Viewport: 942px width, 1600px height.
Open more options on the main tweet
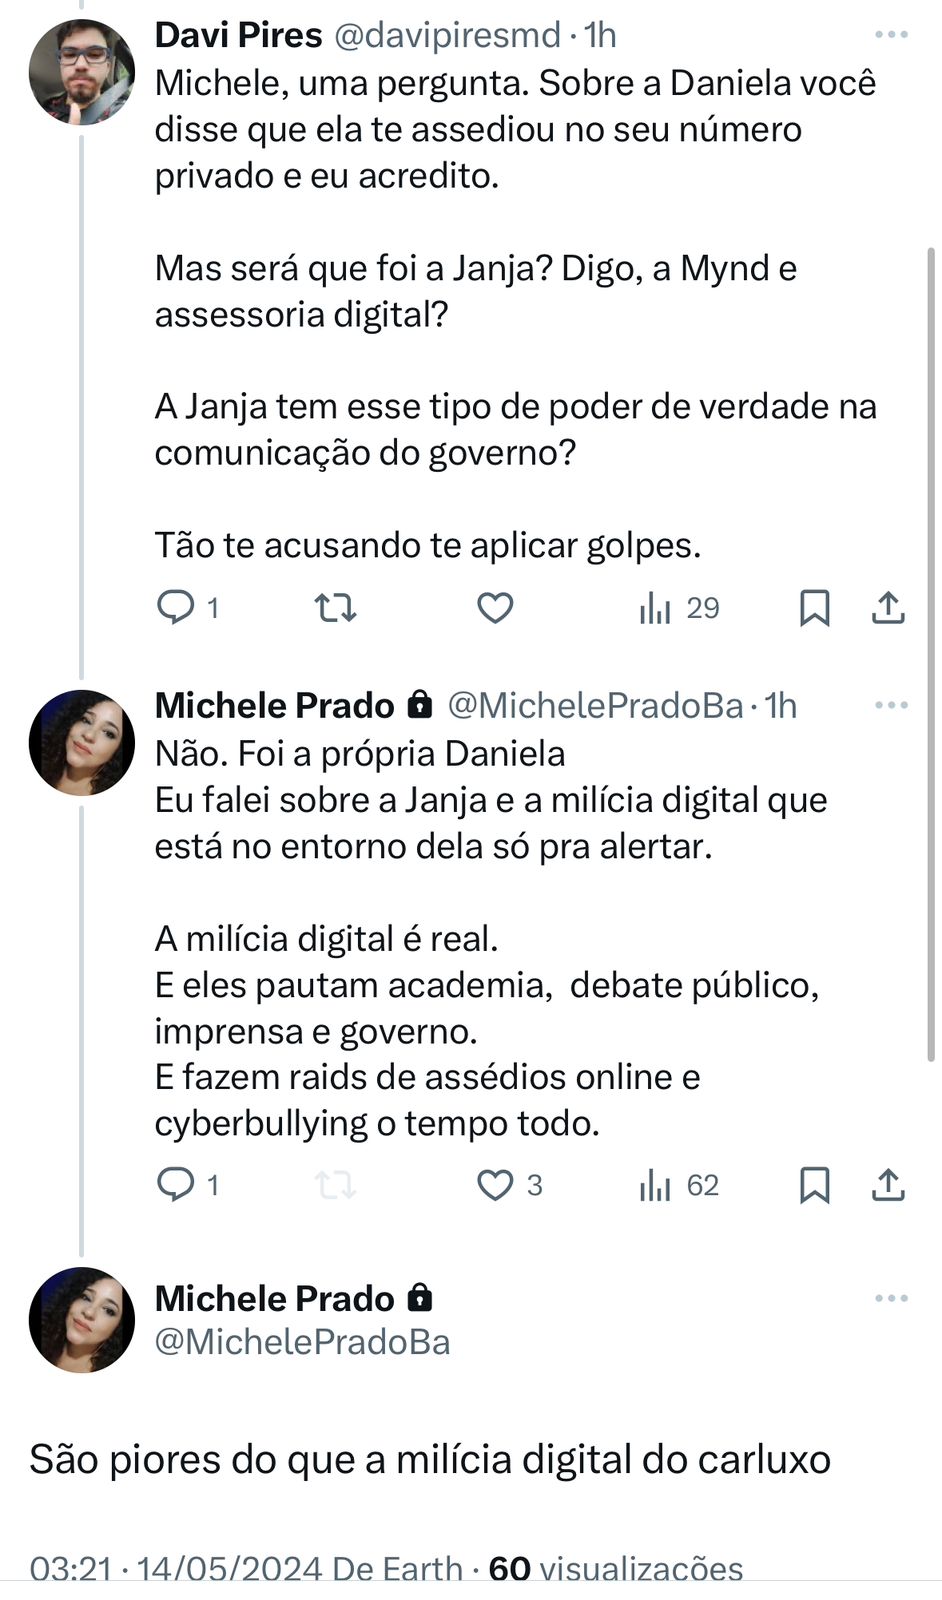click(x=890, y=1298)
